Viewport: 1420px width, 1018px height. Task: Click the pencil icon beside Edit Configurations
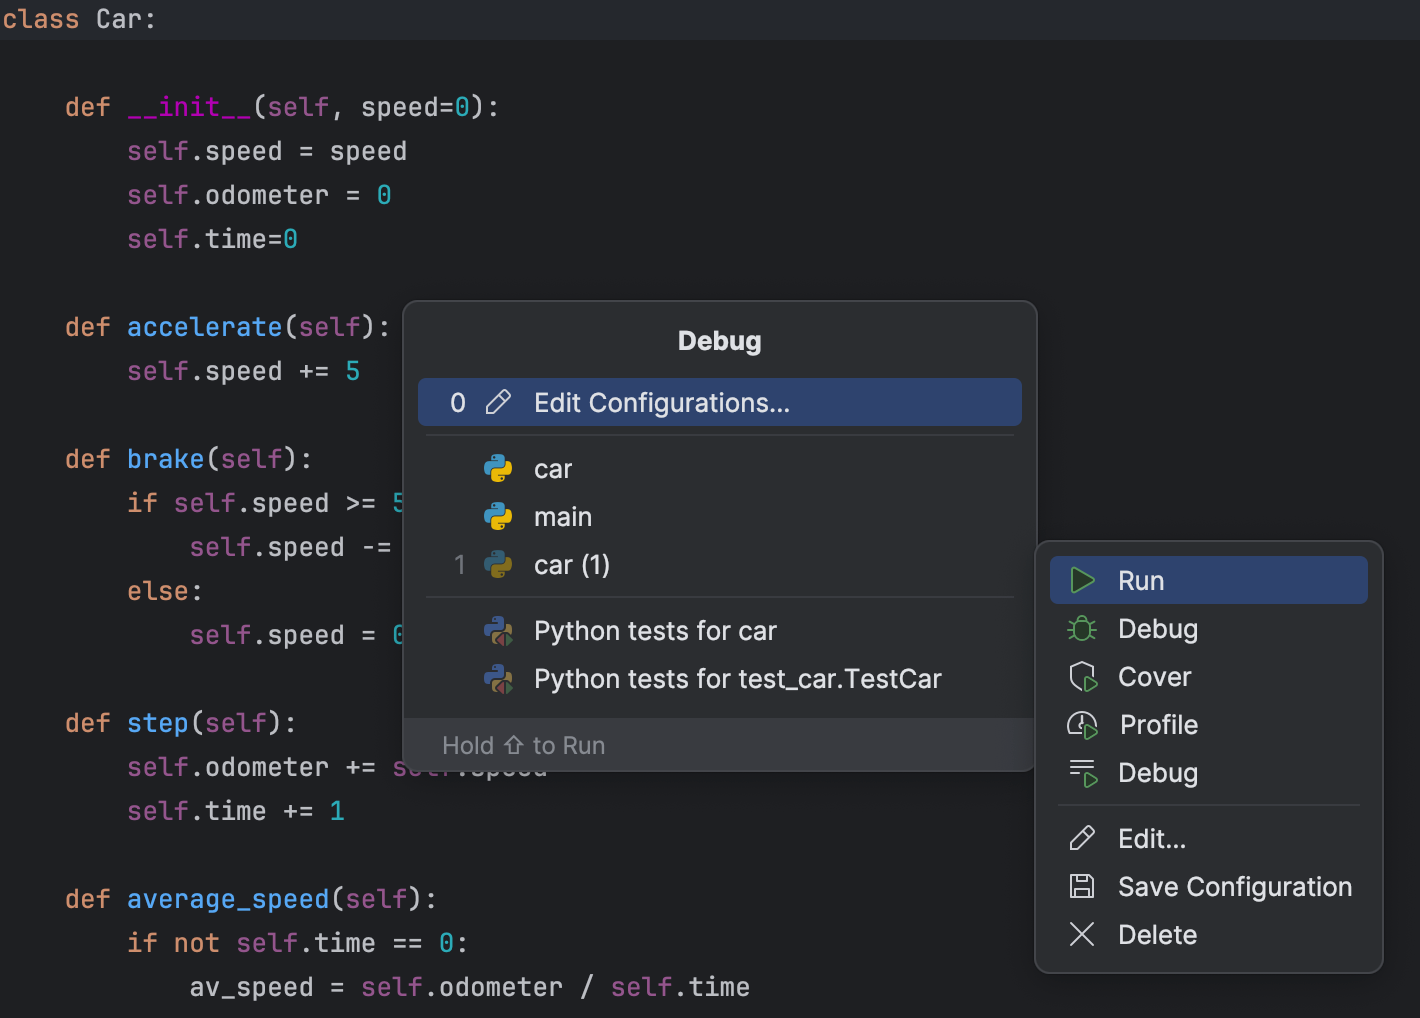[497, 402]
